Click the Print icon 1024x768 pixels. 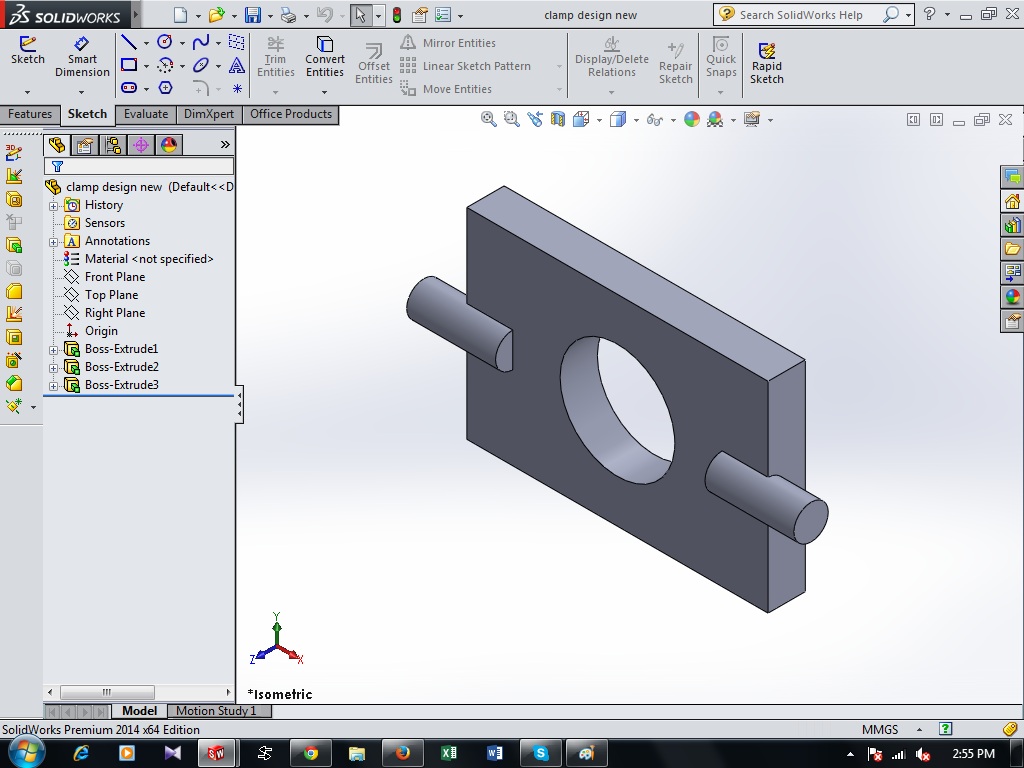(x=288, y=14)
